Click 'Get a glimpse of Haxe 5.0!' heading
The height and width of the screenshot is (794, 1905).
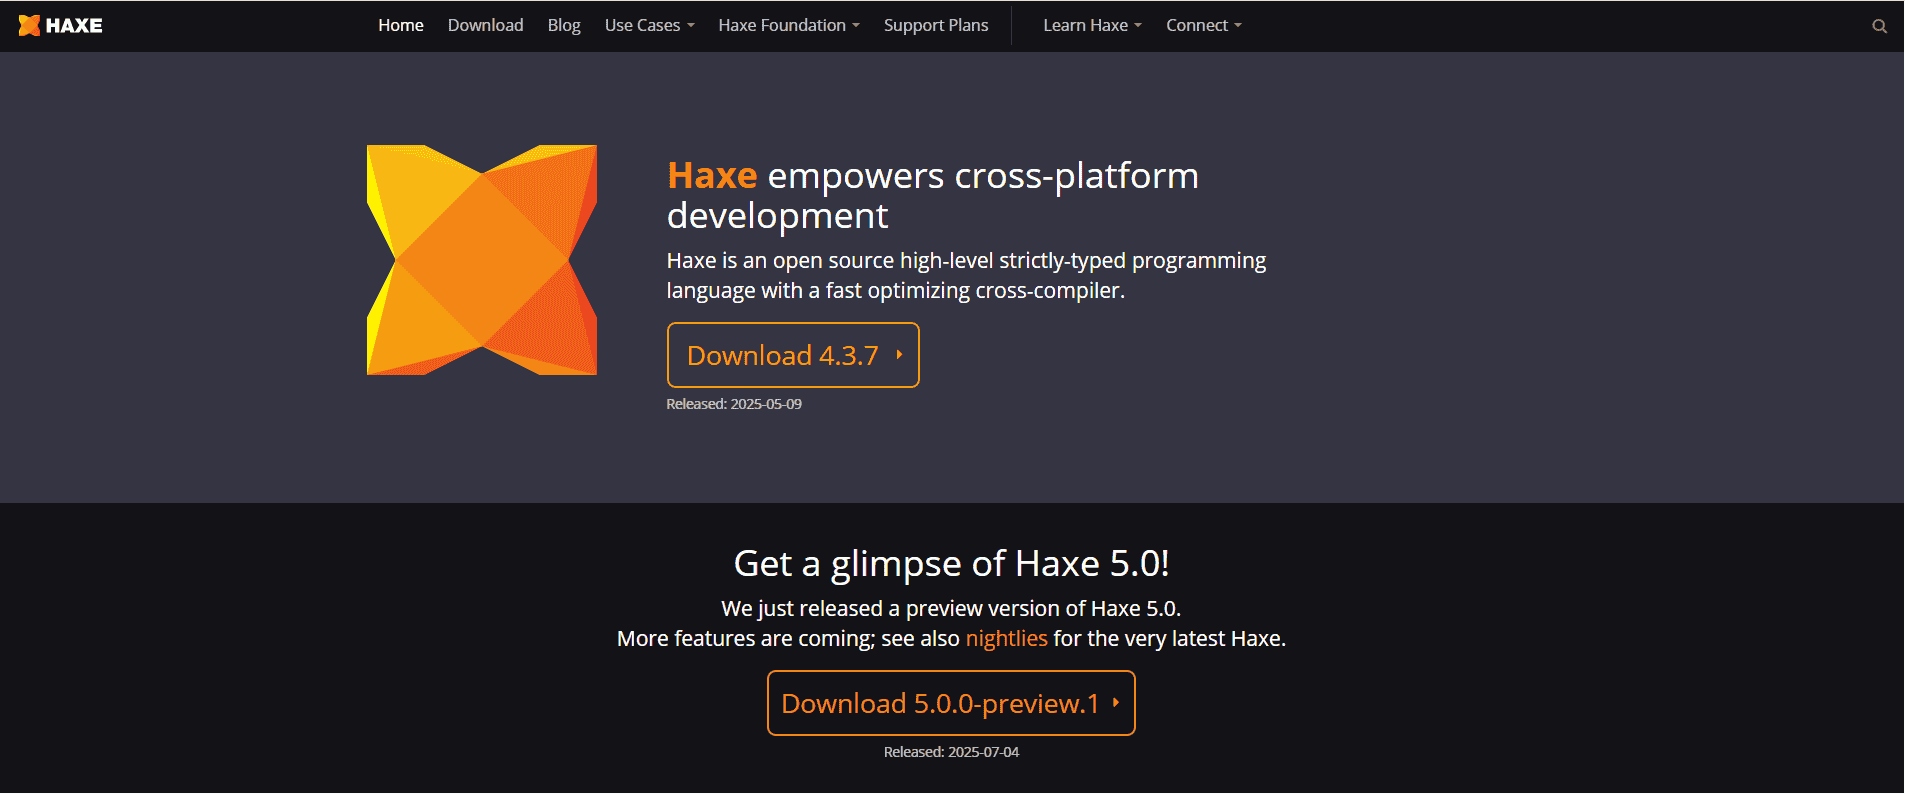(951, 564)
